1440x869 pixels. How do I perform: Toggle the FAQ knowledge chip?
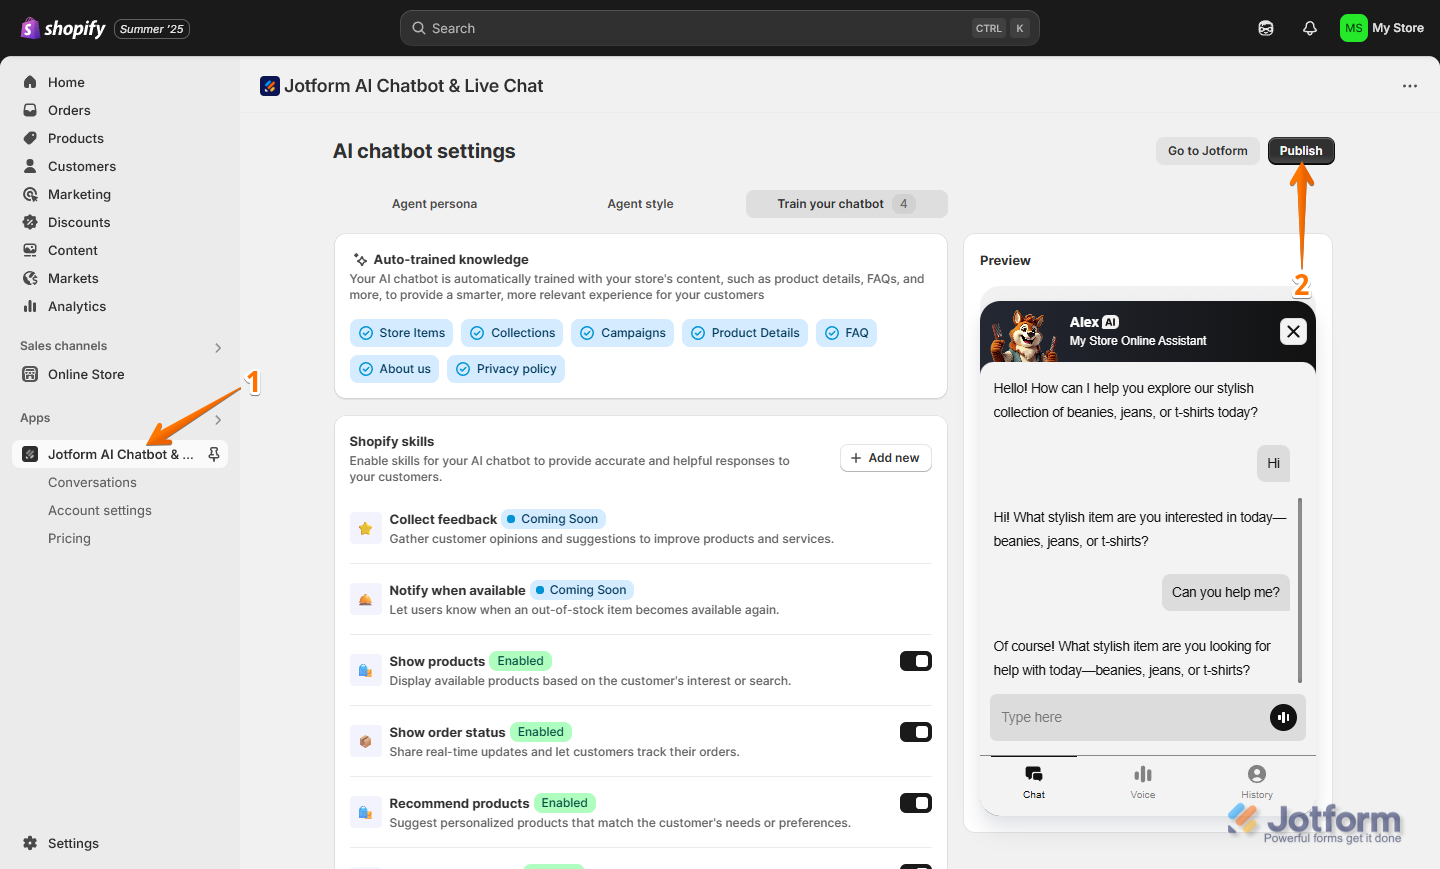pos(846,333)
